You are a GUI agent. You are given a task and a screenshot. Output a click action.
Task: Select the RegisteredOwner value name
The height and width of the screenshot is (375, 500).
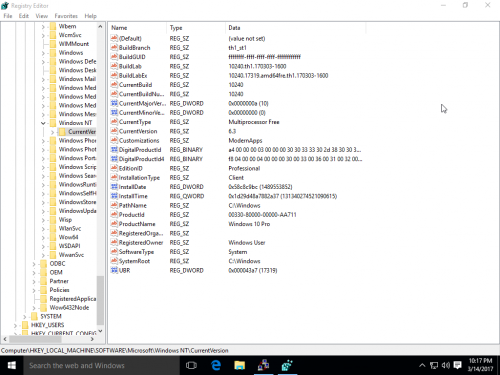[141, 242]
